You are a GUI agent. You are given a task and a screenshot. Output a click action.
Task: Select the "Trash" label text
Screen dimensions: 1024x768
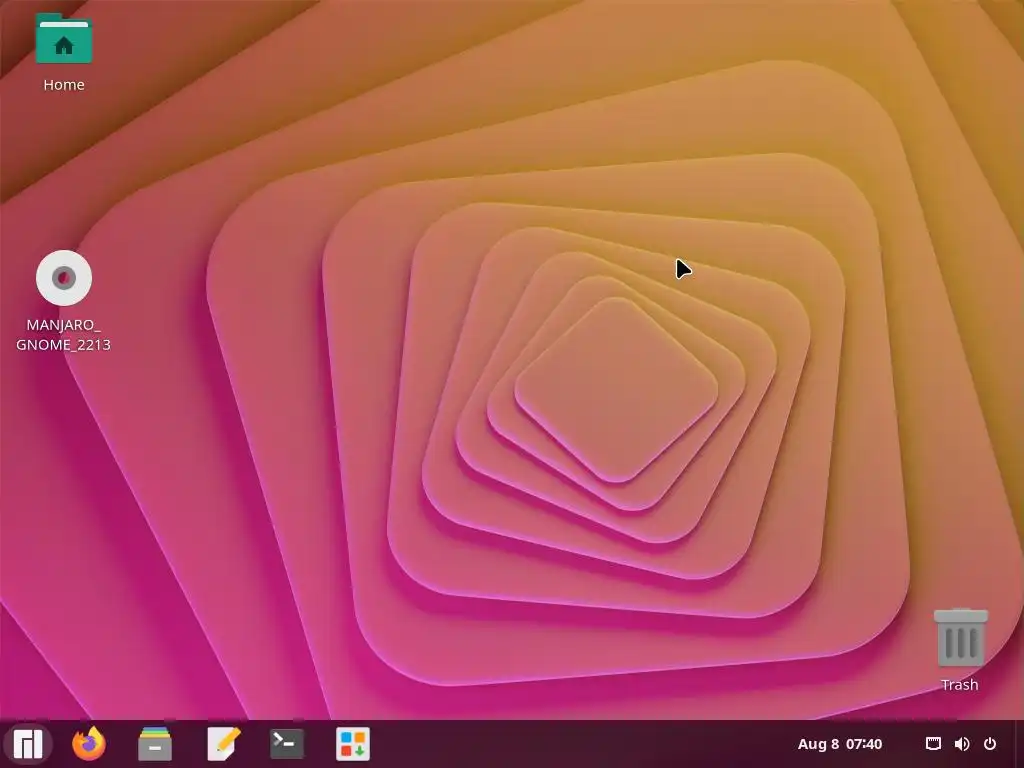(959, 684)
